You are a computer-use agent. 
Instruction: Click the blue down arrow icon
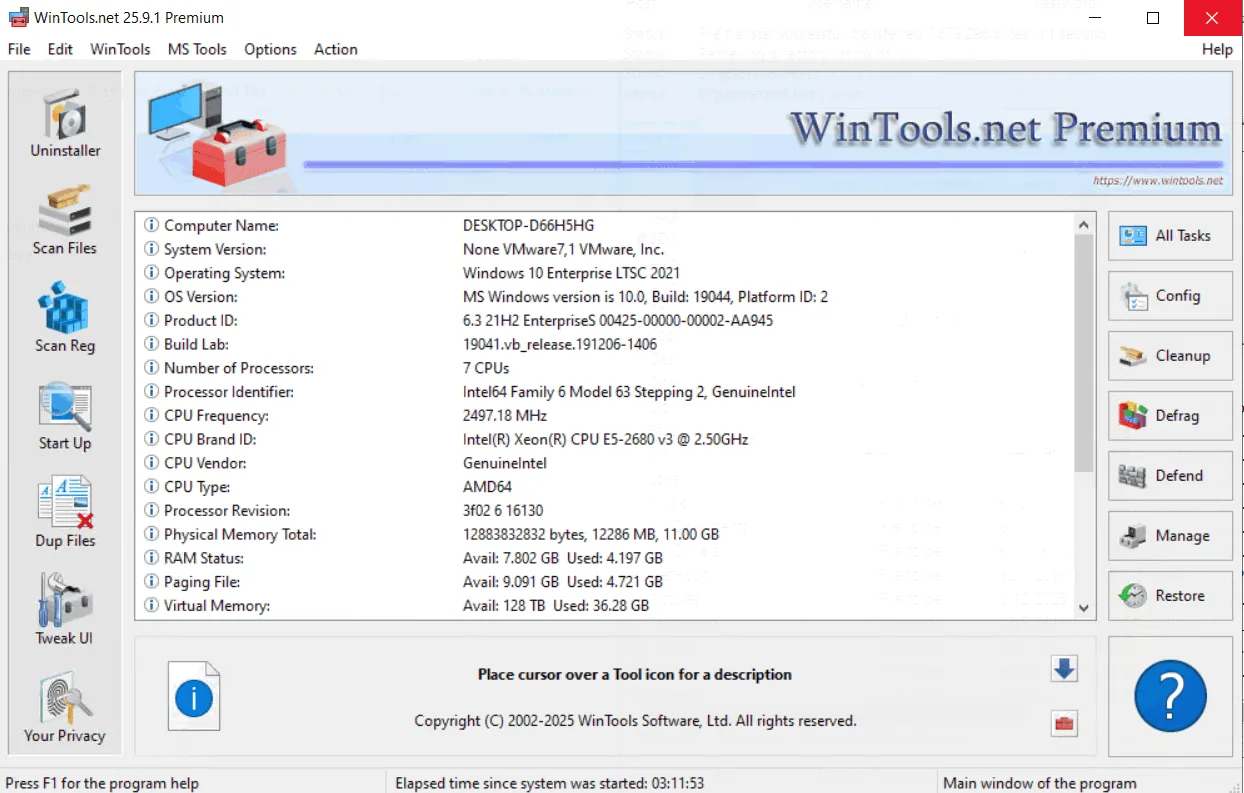(x=1064, y=669)
